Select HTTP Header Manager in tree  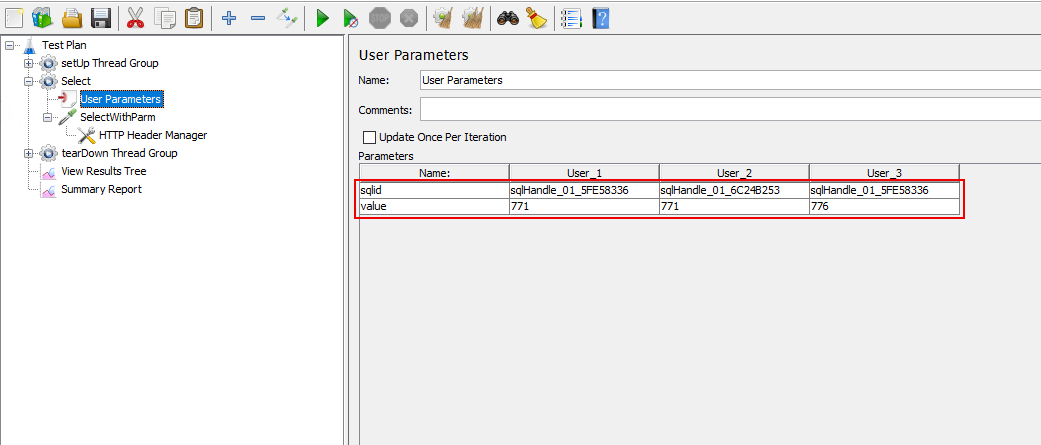click(x=152, y=135)
